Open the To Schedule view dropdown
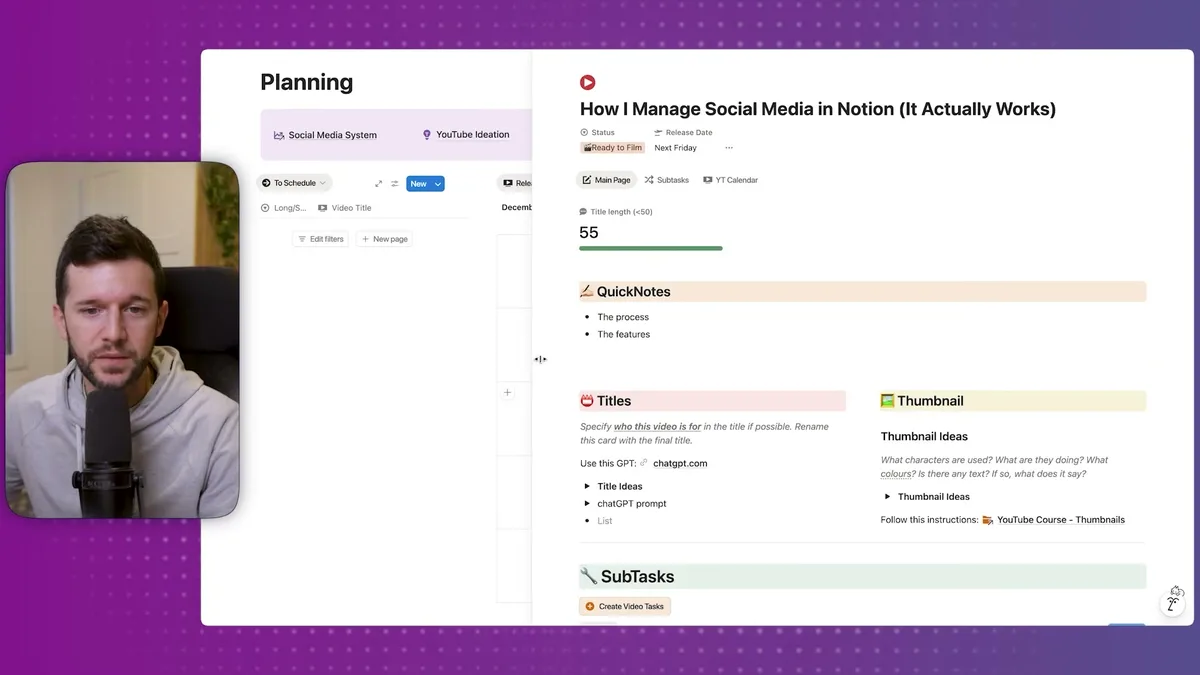Image resolution: width=1200 pixels, height=675 pixels. point(293,183)
